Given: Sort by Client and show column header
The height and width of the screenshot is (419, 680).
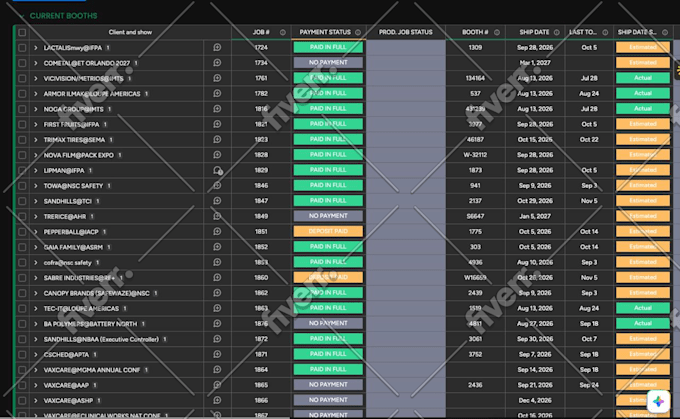Looking at the screenshot, I should point(130,32).
